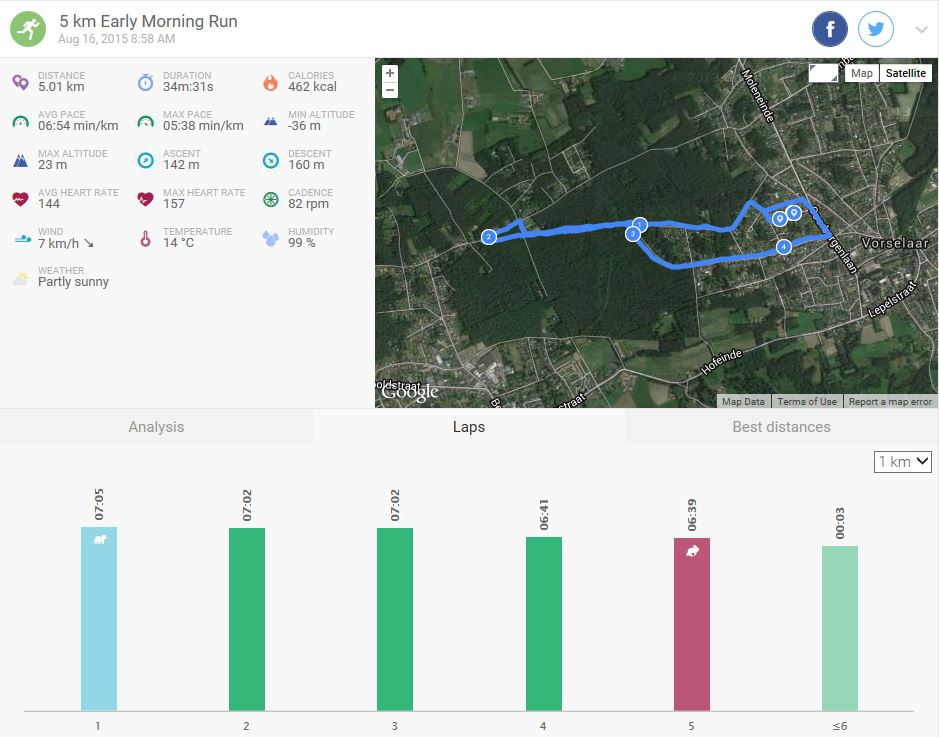Screen dimensions: 939x737
Task: Switch map to Satellite view
Action: point(905,73)
